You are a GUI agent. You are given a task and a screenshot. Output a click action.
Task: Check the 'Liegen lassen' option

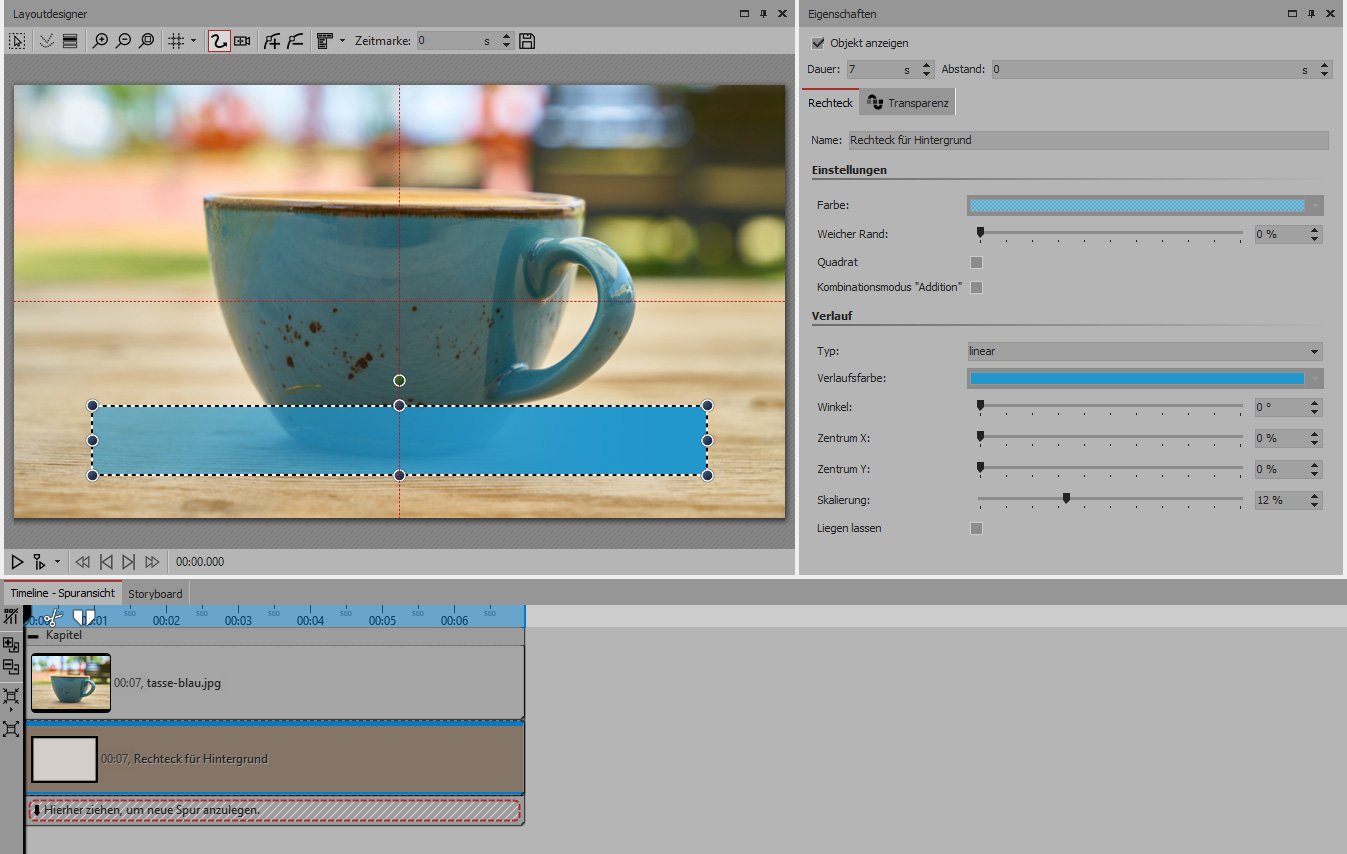pos(977,528)
